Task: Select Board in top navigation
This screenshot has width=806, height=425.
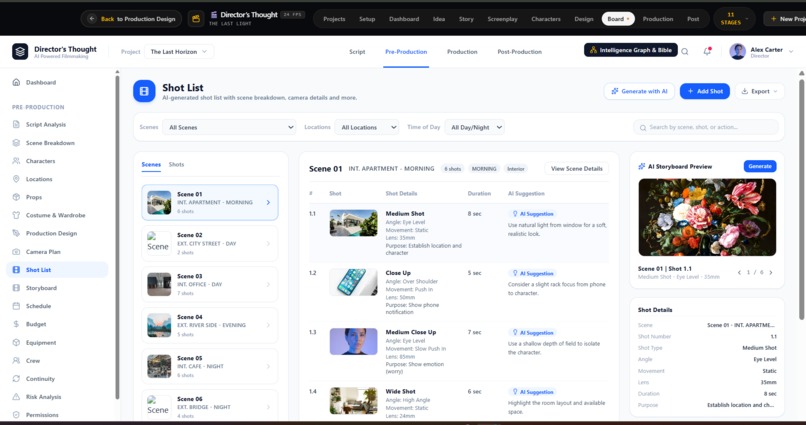Action: pos(618,19)
